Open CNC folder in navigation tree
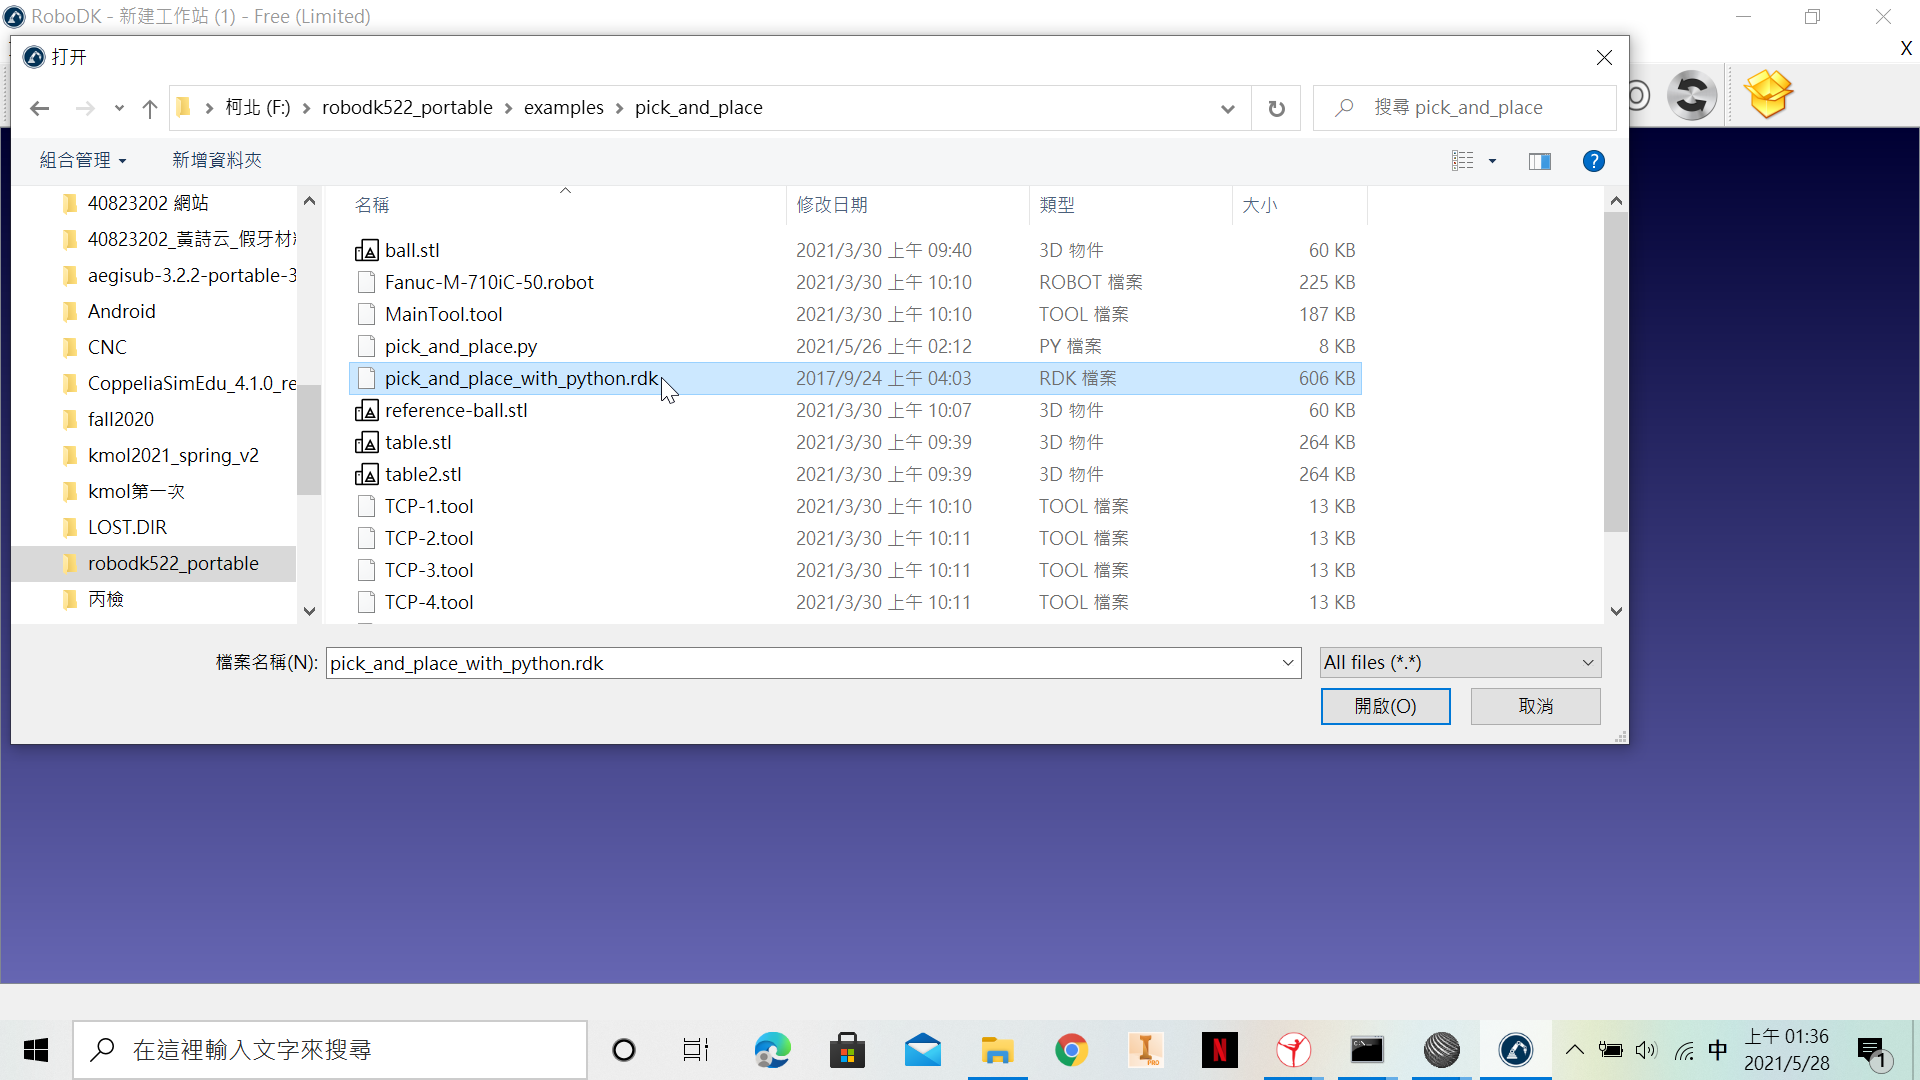Viewport: 1920px width, 1080px height. click(x=107, y=347)
